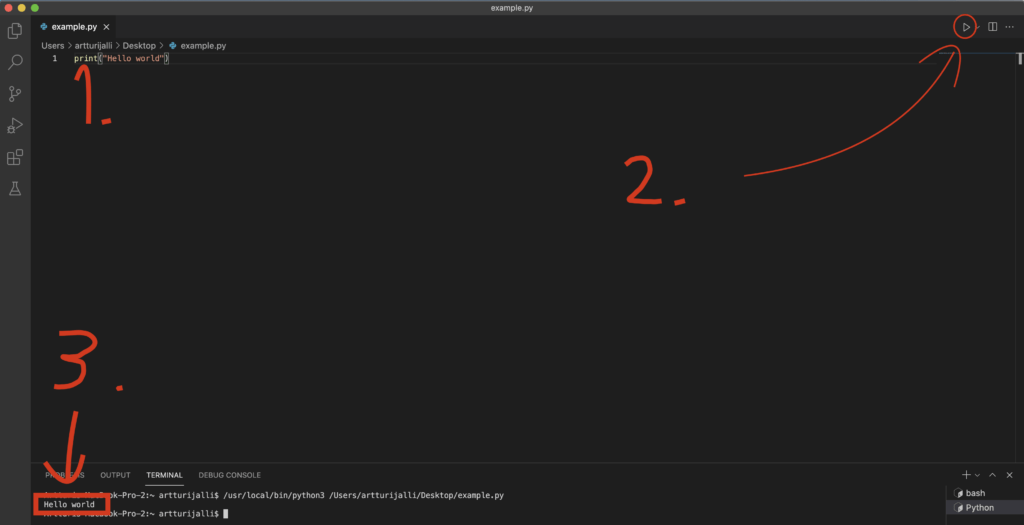This screenshot has height=525, width=1024.
Task: Click the print statement on line 1
Action: (x=121, y=58)
